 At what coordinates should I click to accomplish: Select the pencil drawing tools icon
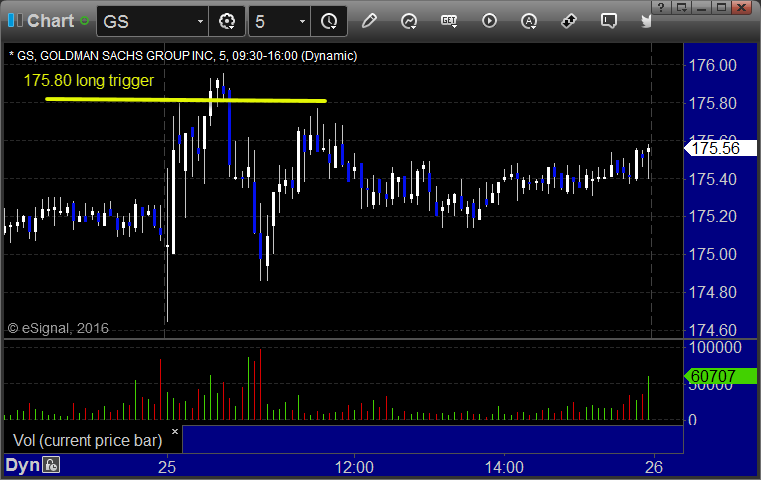[369, 21]
